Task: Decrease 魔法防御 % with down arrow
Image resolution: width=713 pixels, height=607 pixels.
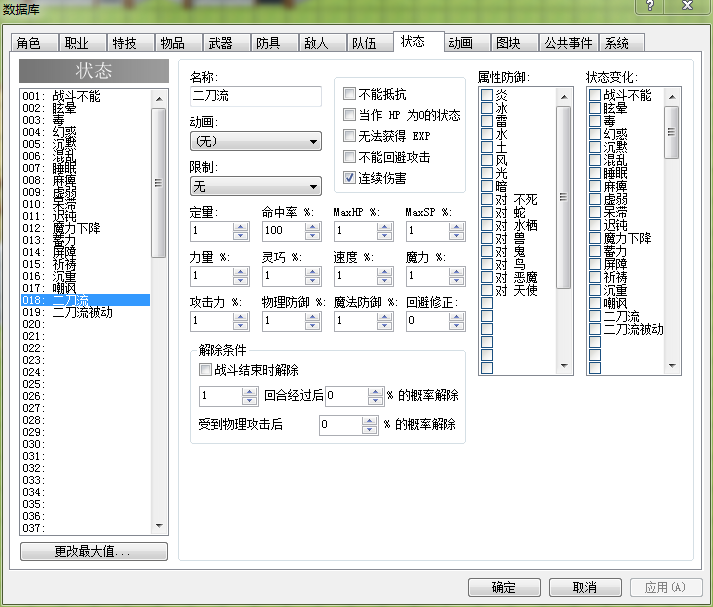Action: (385, 326)
